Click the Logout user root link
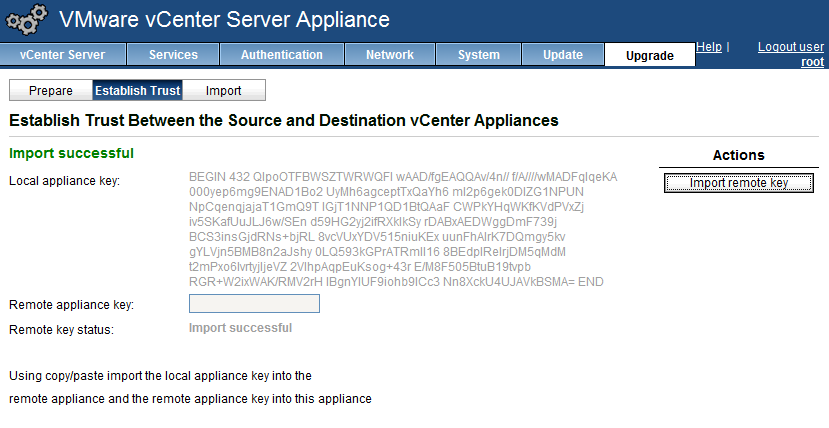The width and height of the screenshot is (829, 428). click(x=790, y=54)
